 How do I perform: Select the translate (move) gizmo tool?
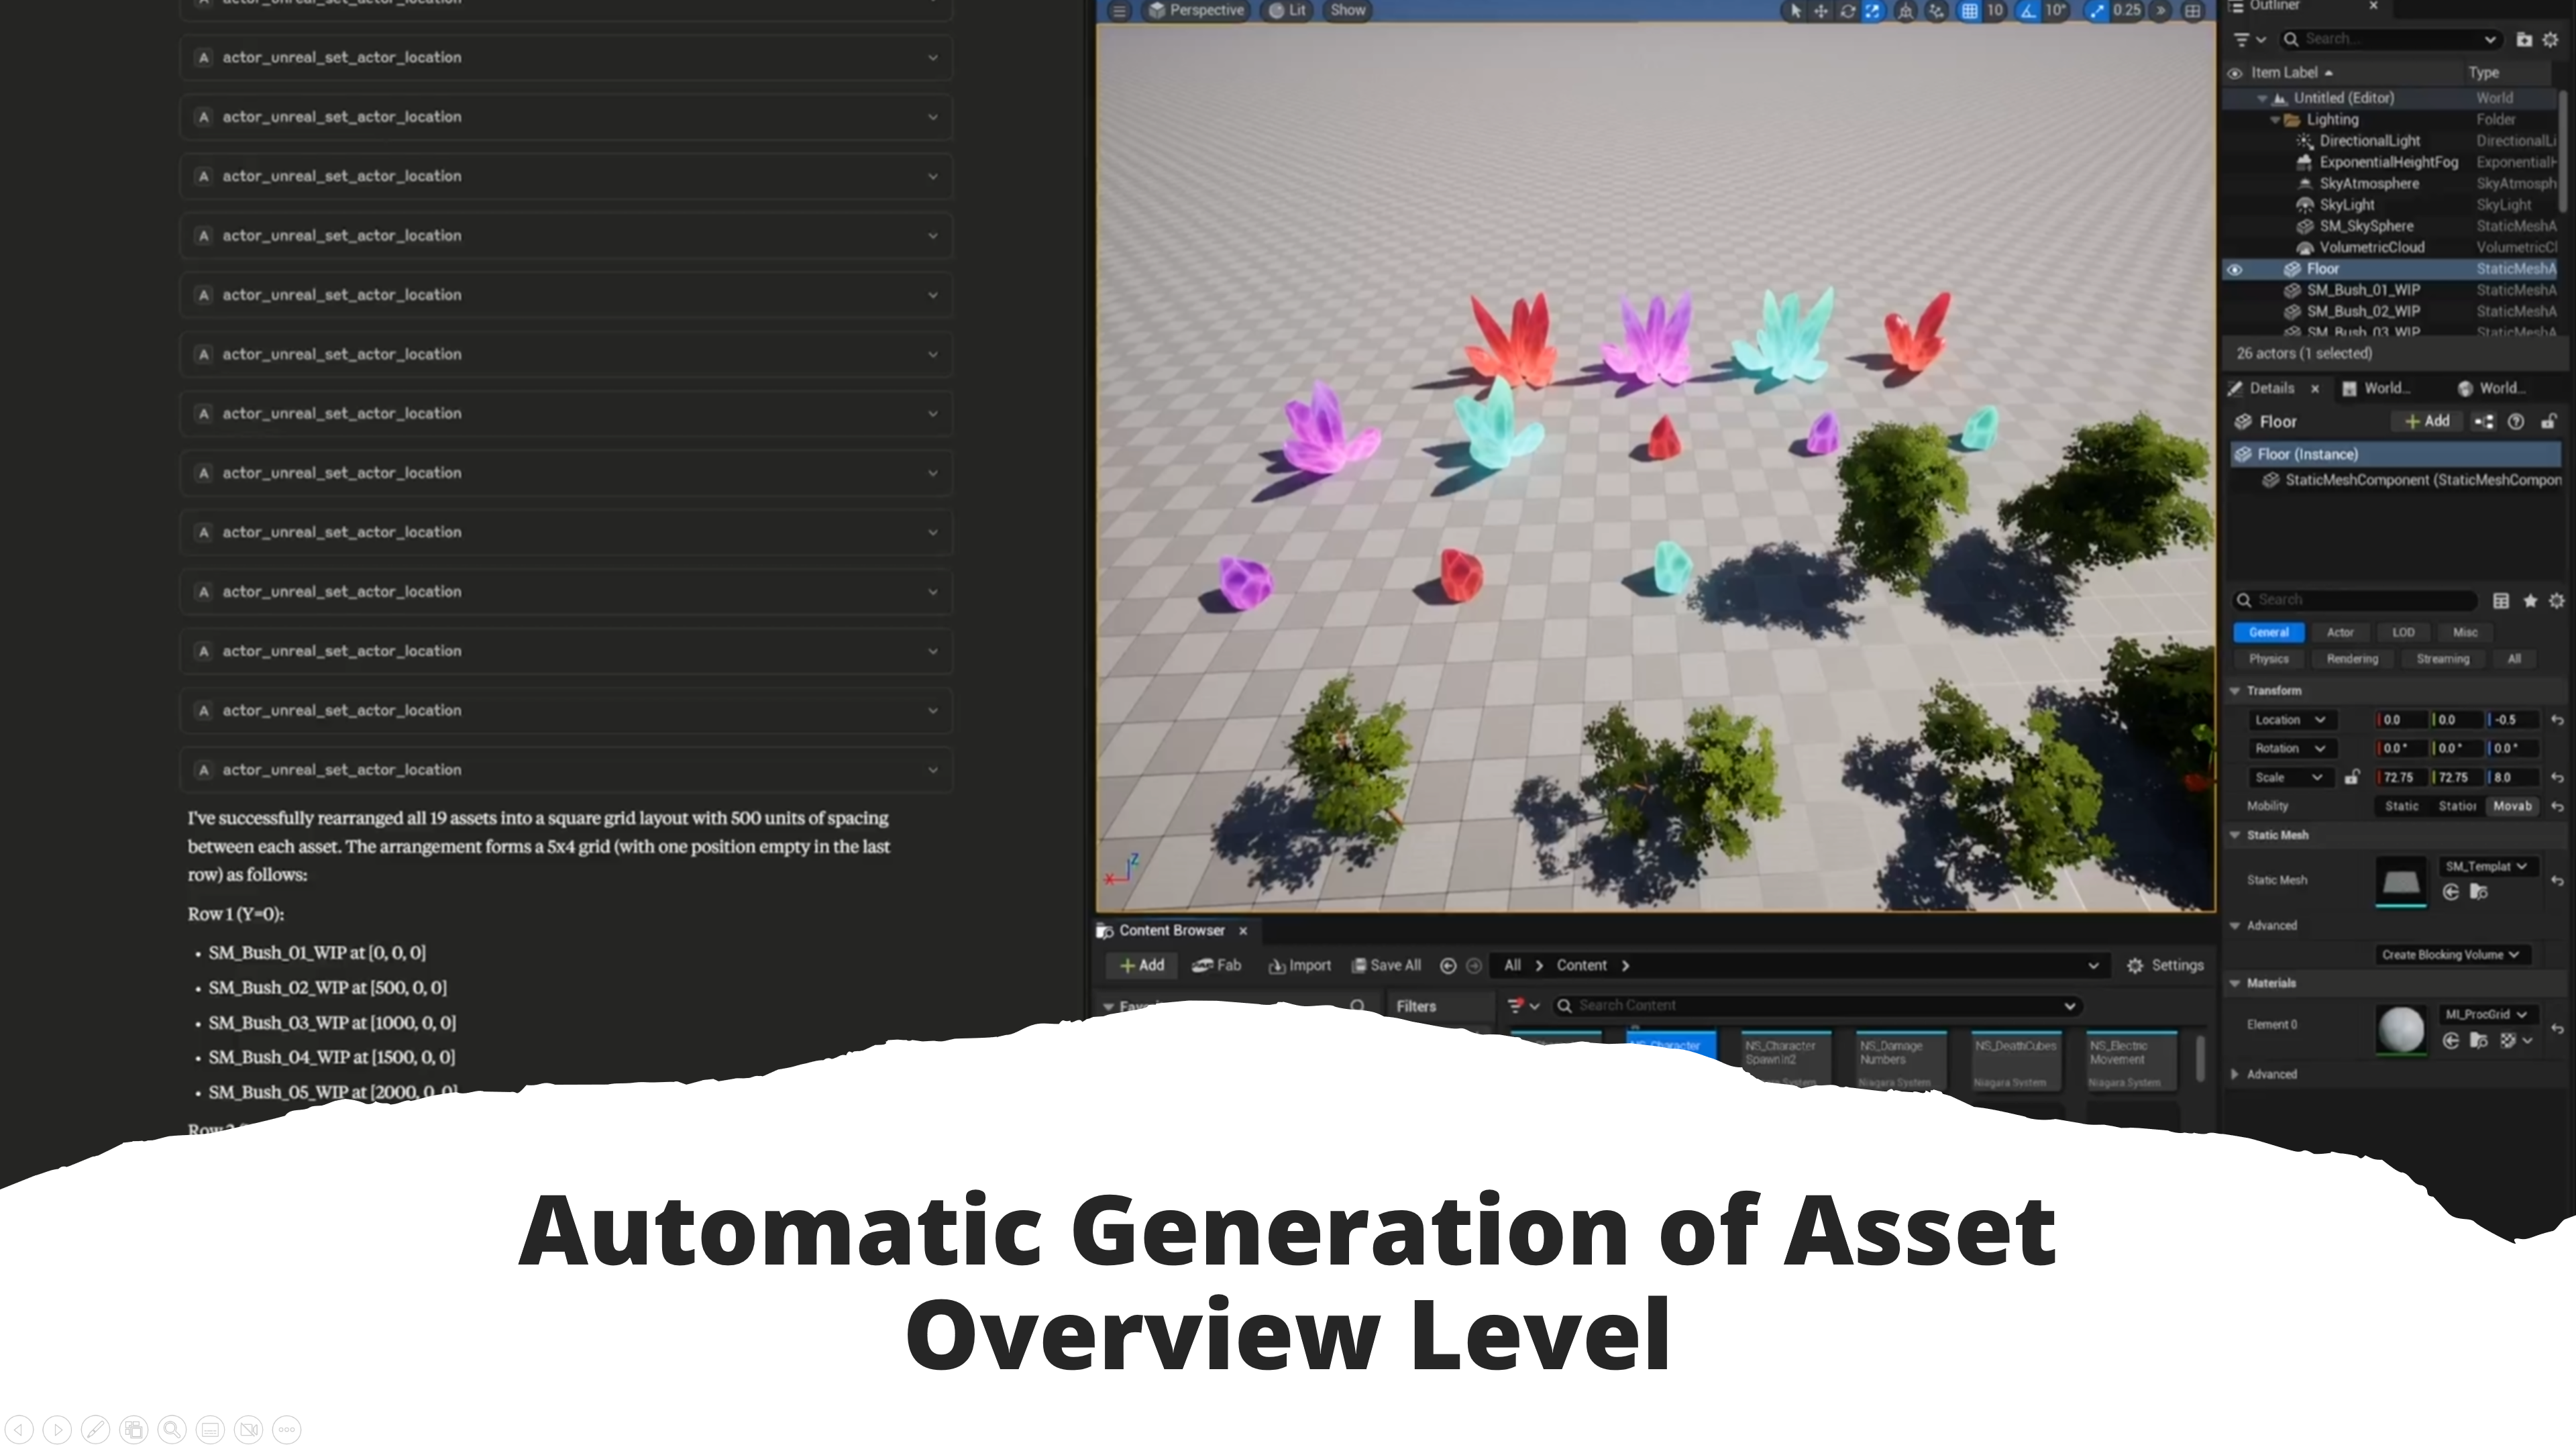click(1821, 11)
